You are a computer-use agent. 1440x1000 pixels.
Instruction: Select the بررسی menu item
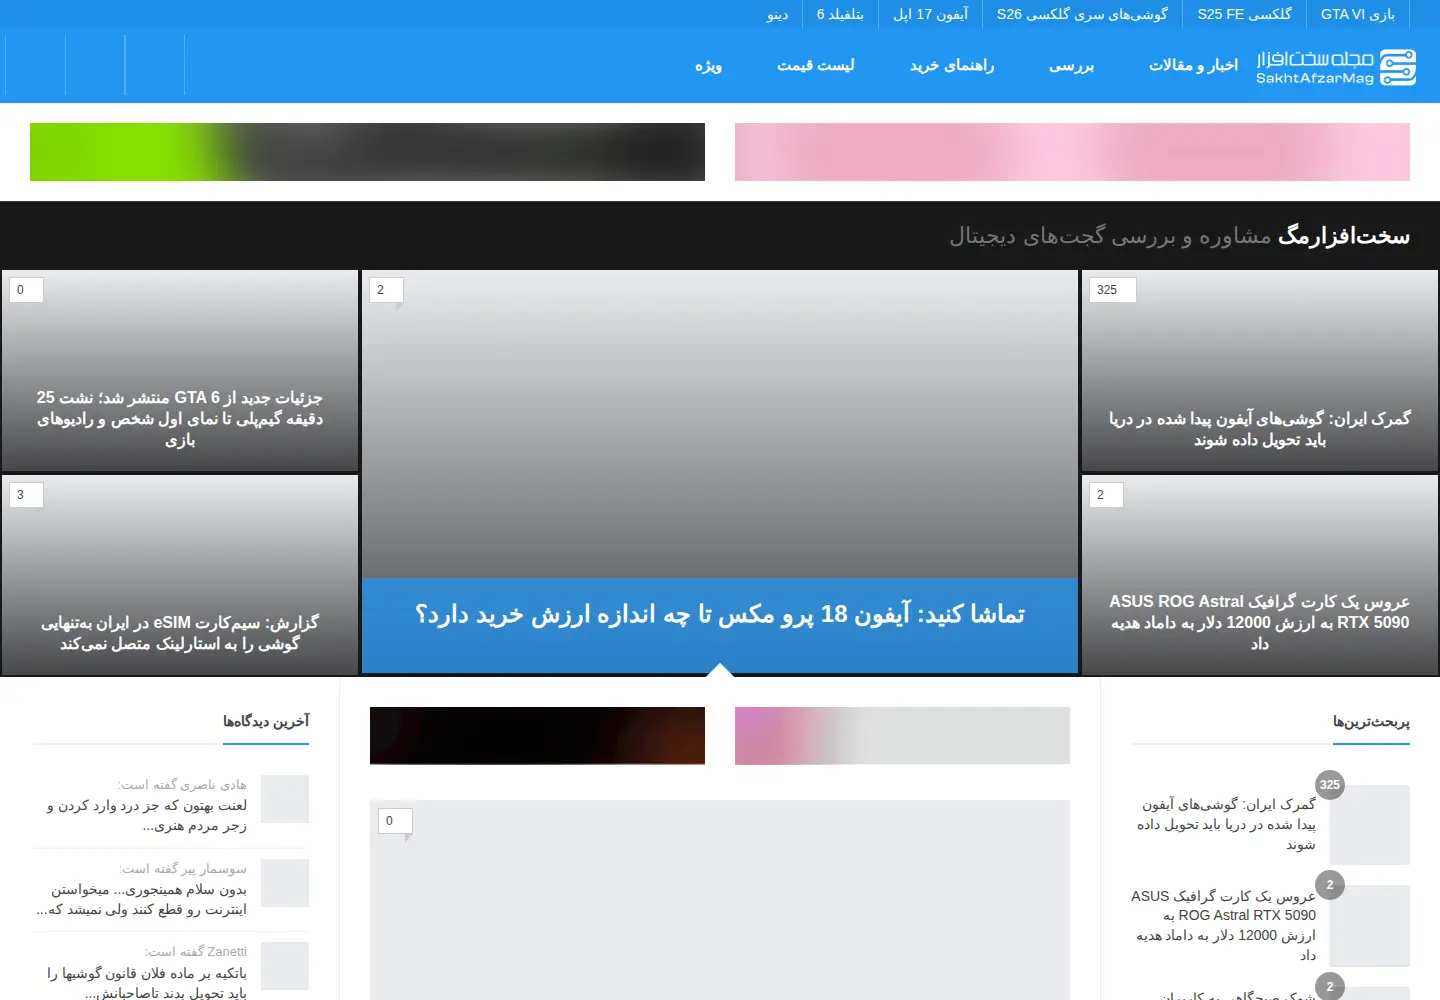click(x=1071, y=66)
